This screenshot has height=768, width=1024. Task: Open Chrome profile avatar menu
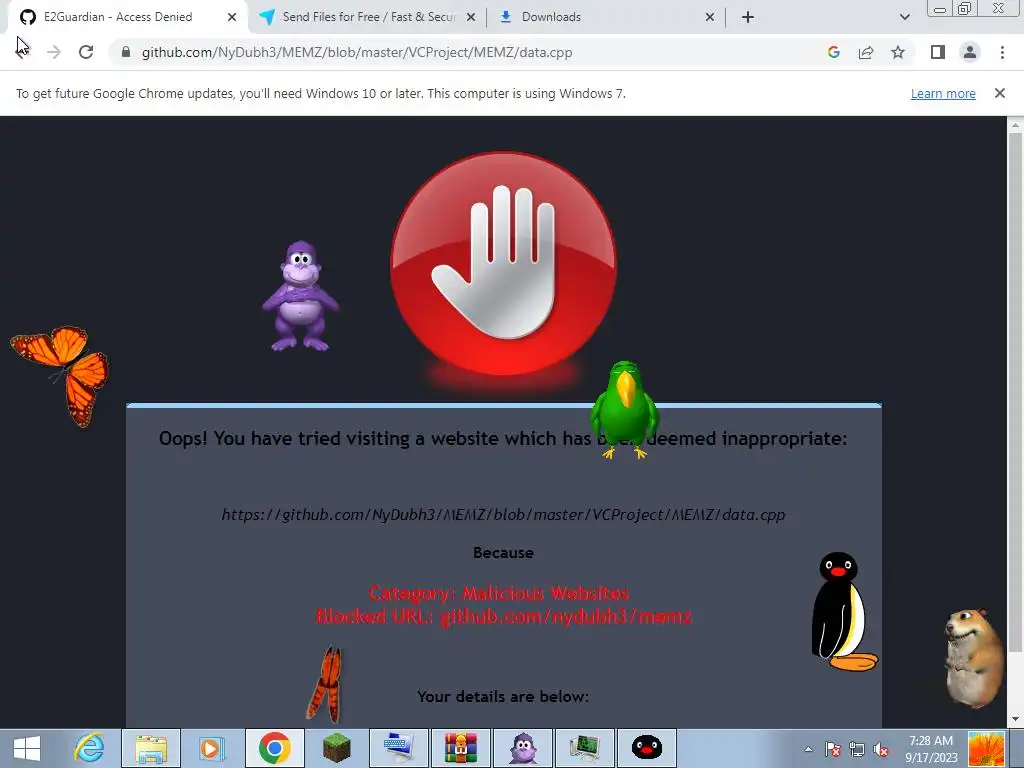(970, 52)
